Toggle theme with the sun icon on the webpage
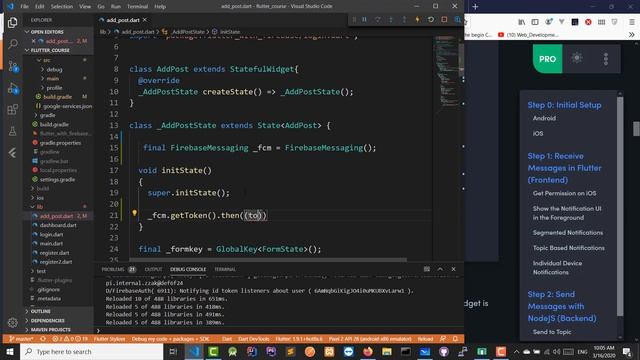Viewport: 640px width, 360px height. (577, 58)
